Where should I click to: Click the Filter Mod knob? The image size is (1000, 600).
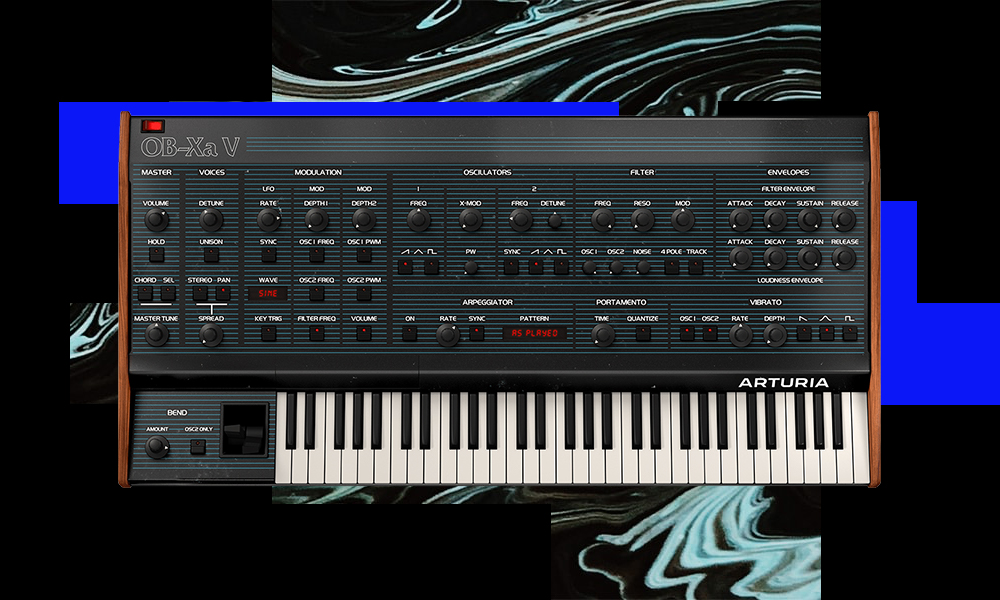coord(682,220)
